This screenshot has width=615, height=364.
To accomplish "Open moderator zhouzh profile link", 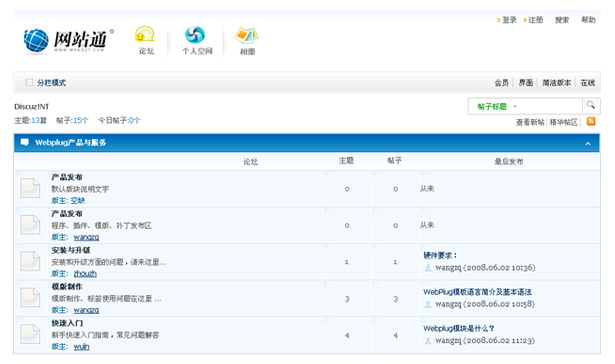I will [x=85, y=273].
